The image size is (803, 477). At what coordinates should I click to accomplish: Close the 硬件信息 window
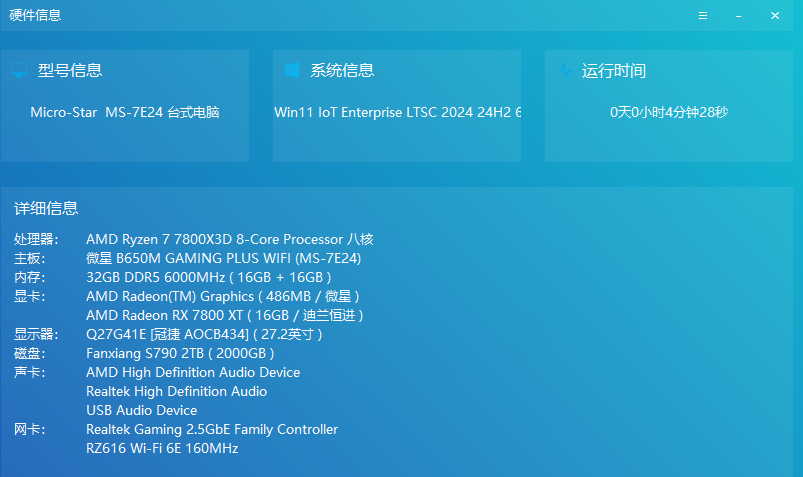775,16
